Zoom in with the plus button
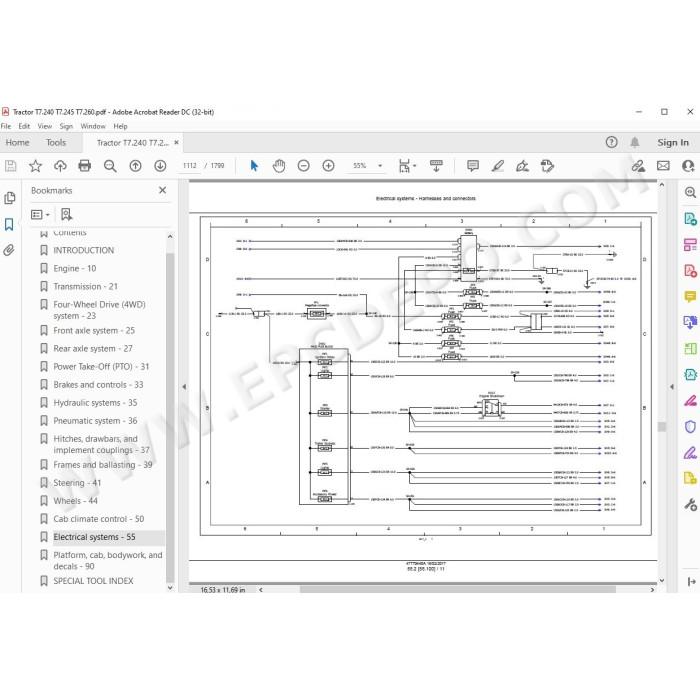This screenshot has height=700, width=700. 328,166
